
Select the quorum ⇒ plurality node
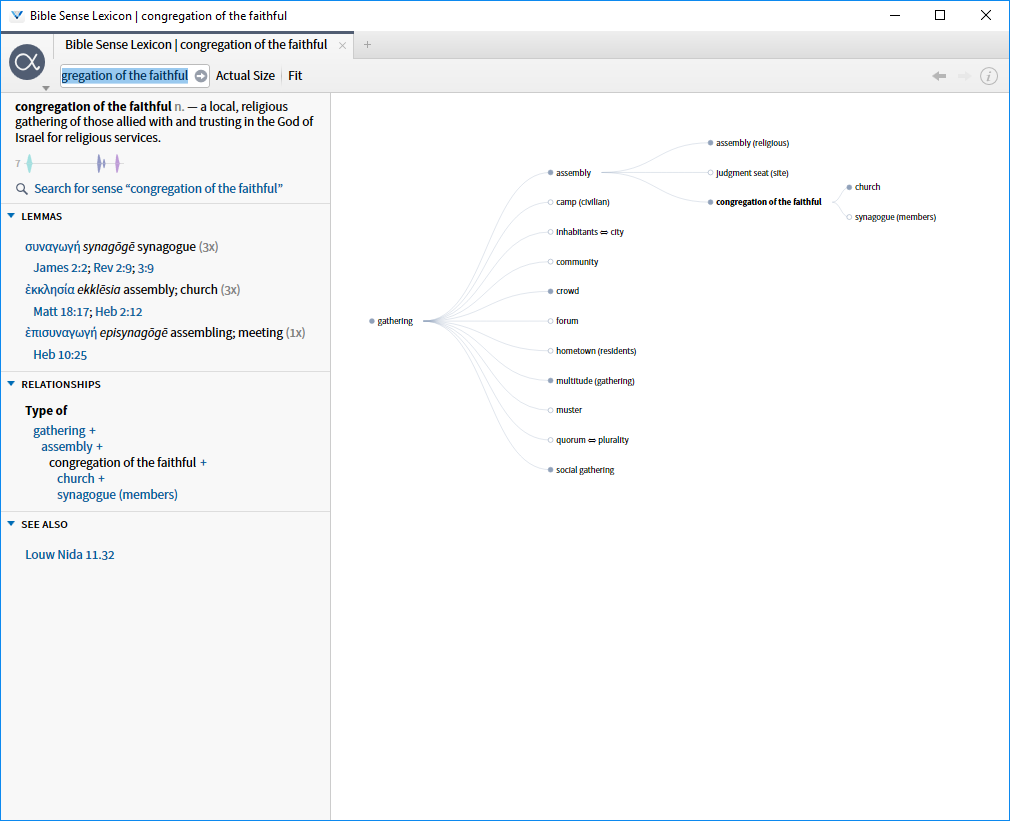[x=588, y=440]
